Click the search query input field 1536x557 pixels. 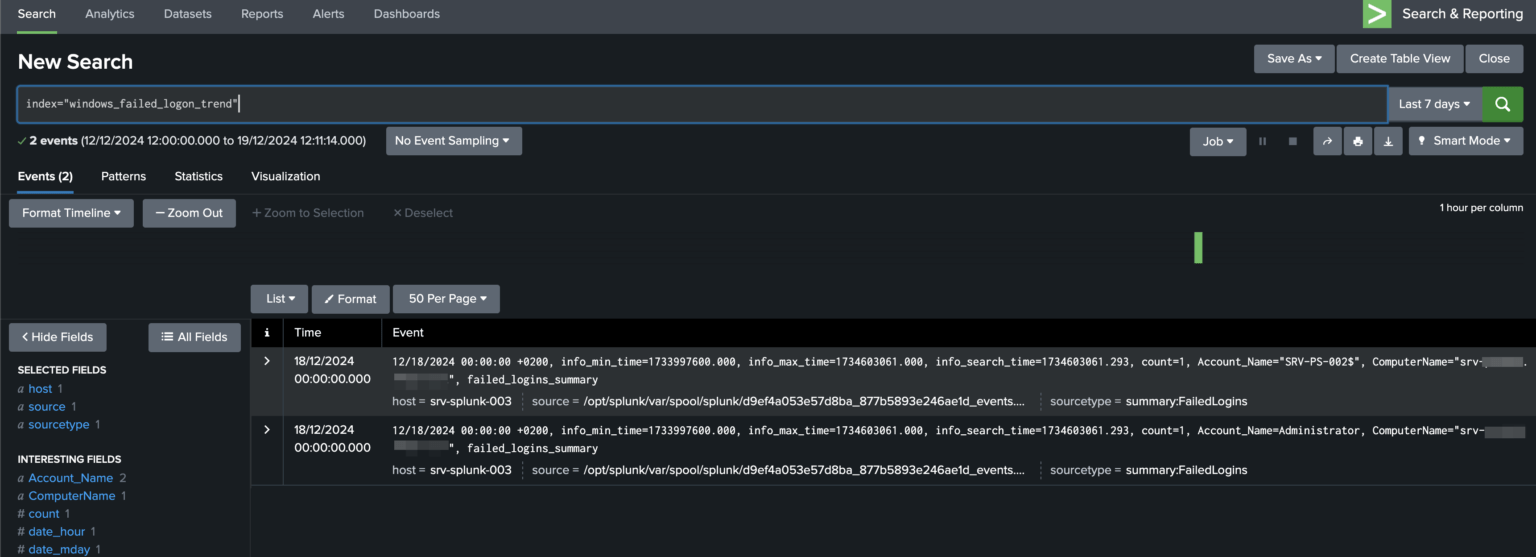(x=700, y=104)
